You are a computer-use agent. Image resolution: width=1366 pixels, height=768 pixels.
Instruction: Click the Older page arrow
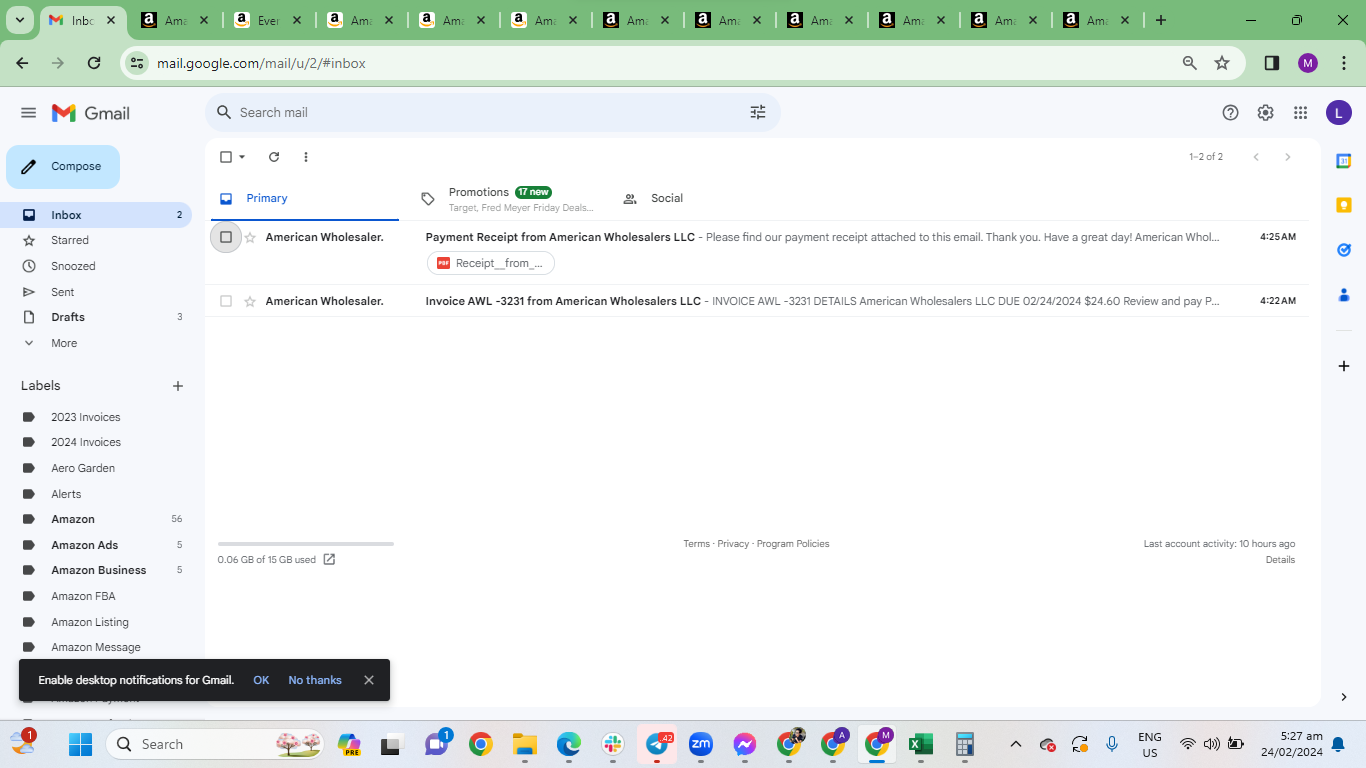click(x=1288, y=157)
